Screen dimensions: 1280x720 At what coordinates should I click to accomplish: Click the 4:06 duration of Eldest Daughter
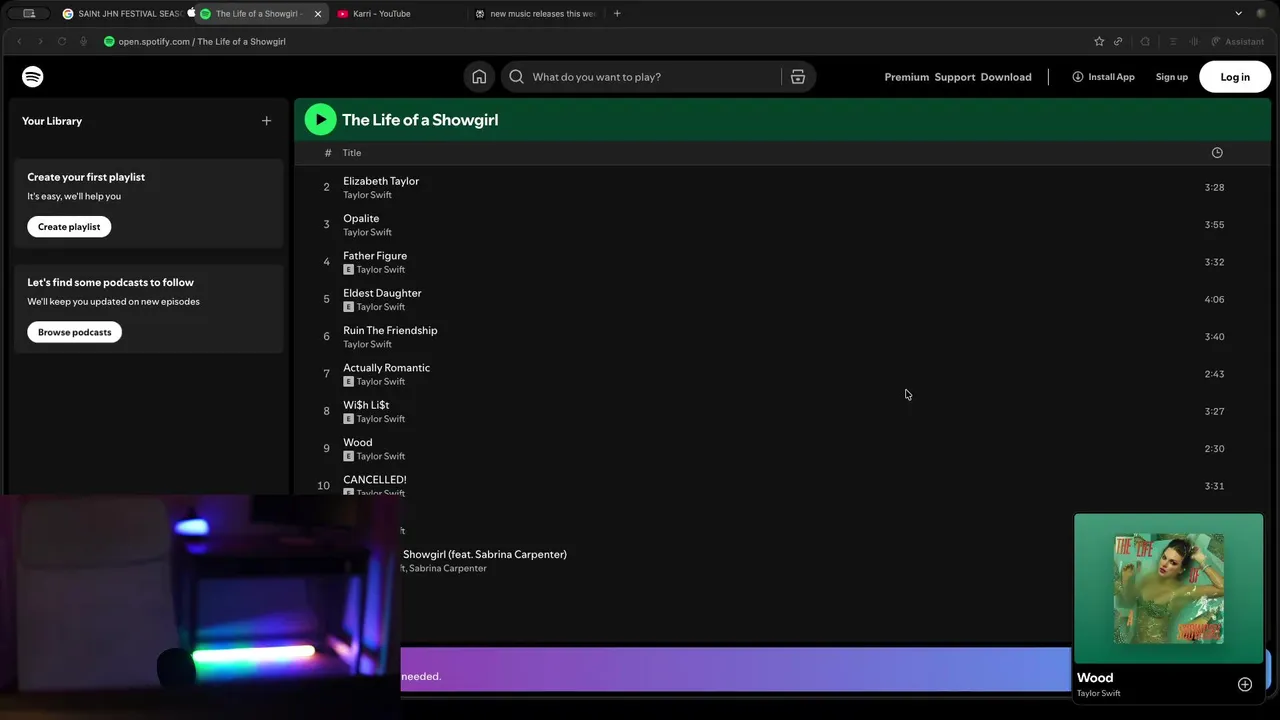point(1214,299)
